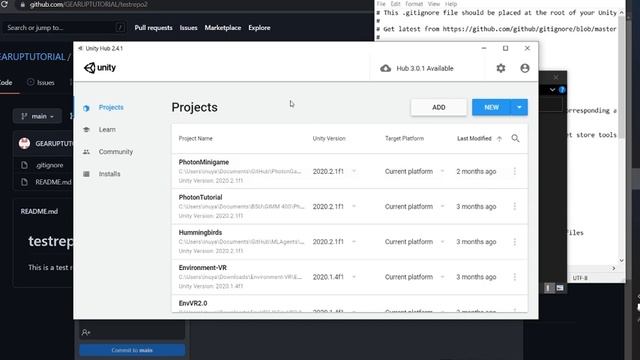Open the NEW project dropdown arrow
The image size is (640, 360).
coord(519,107)
